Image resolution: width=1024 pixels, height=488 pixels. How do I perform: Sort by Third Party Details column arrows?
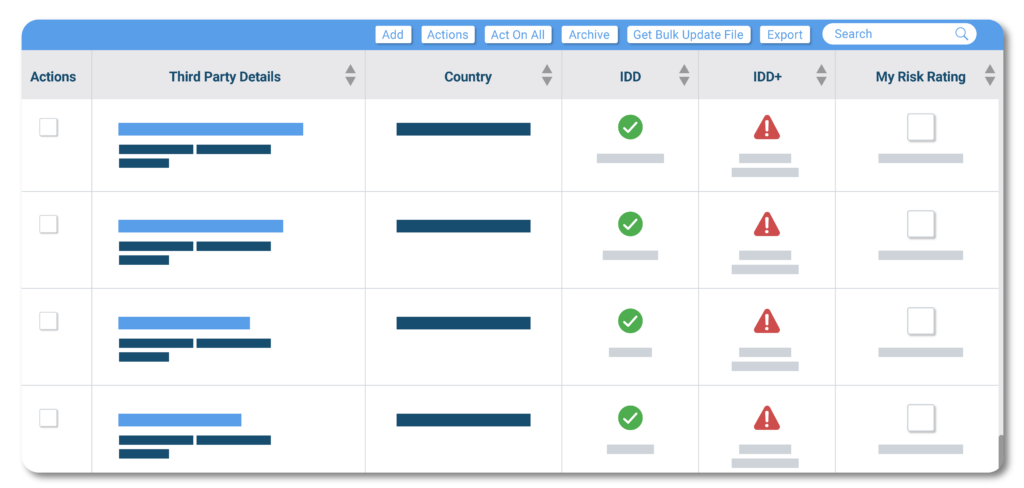350,76
